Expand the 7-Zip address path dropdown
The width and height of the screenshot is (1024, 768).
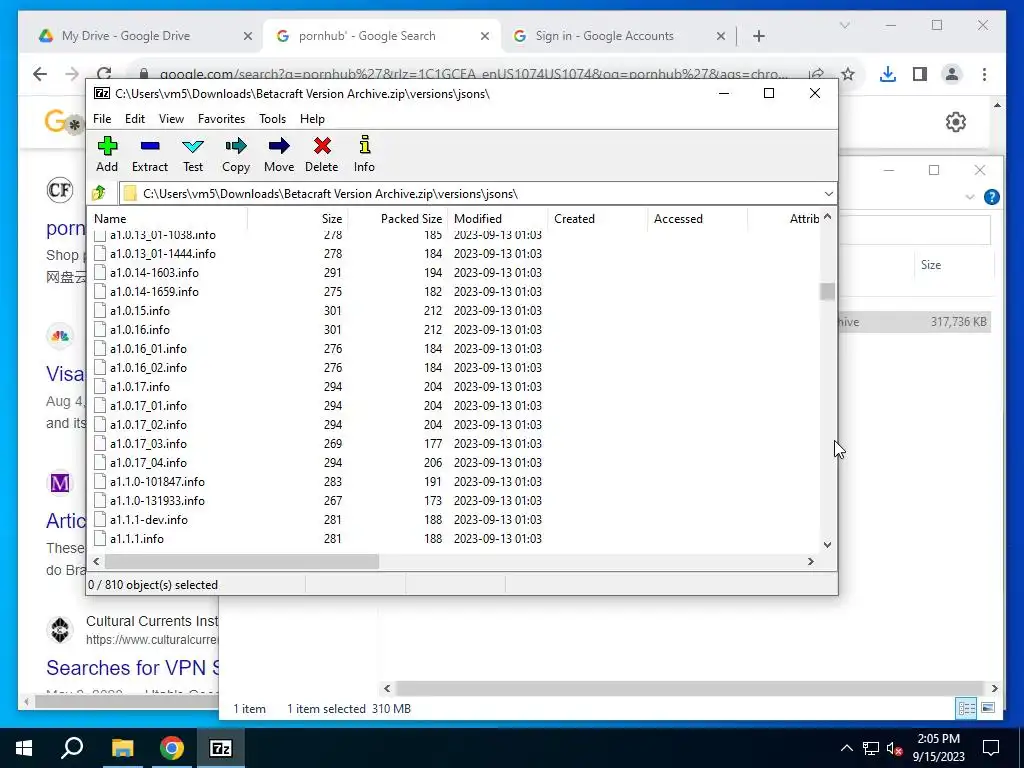pyautogui.click(x=828, y=193)
